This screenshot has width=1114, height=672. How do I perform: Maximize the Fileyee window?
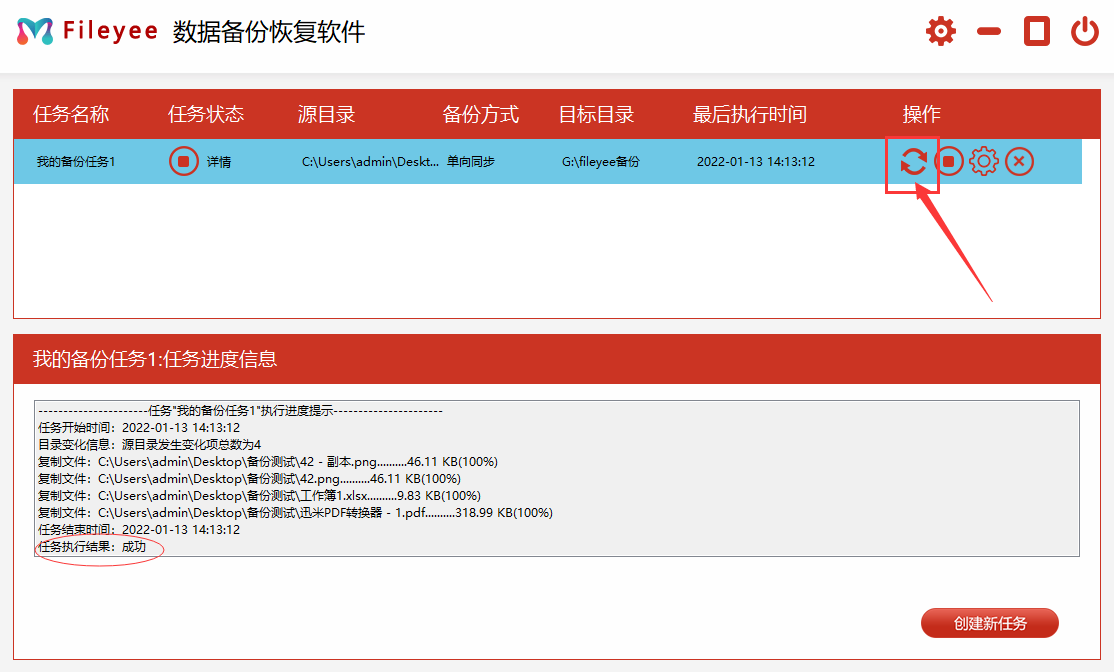[1036, 31]
